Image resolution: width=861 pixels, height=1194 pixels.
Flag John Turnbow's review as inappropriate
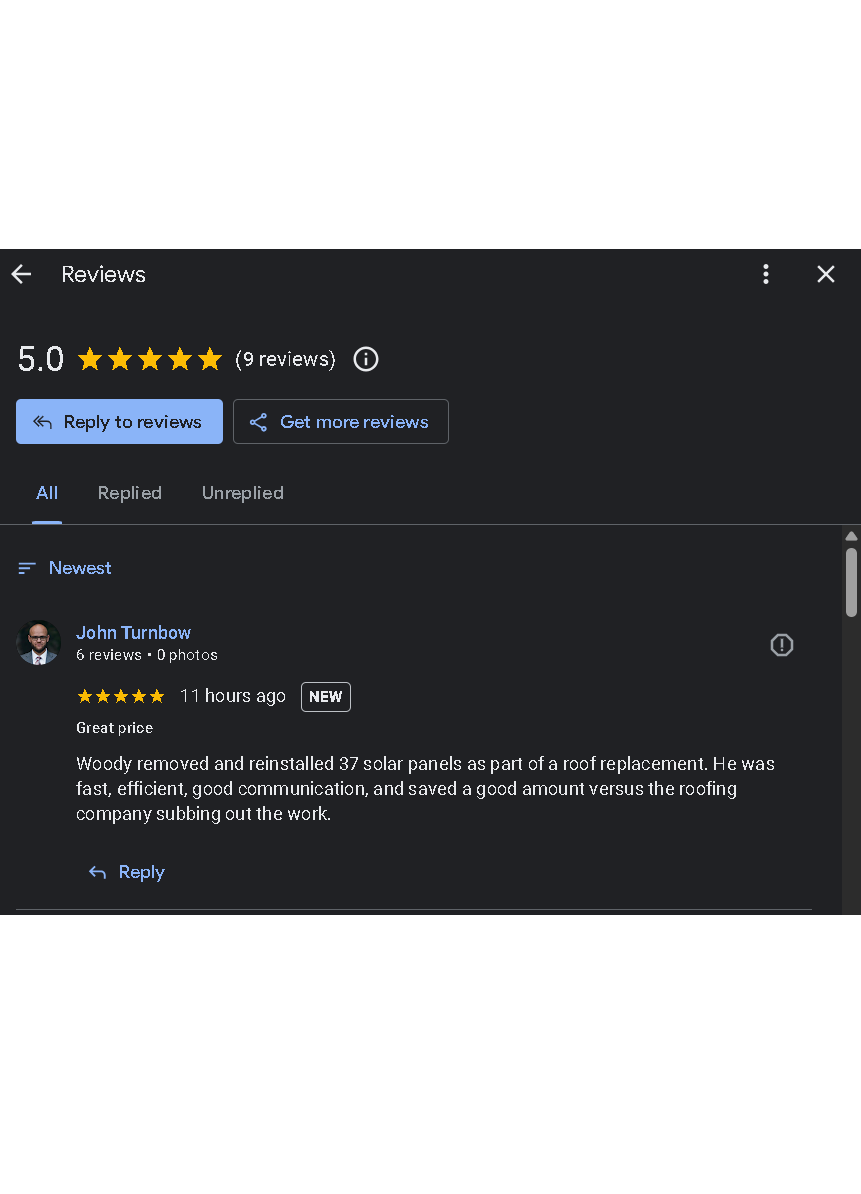tap(782, 645)
